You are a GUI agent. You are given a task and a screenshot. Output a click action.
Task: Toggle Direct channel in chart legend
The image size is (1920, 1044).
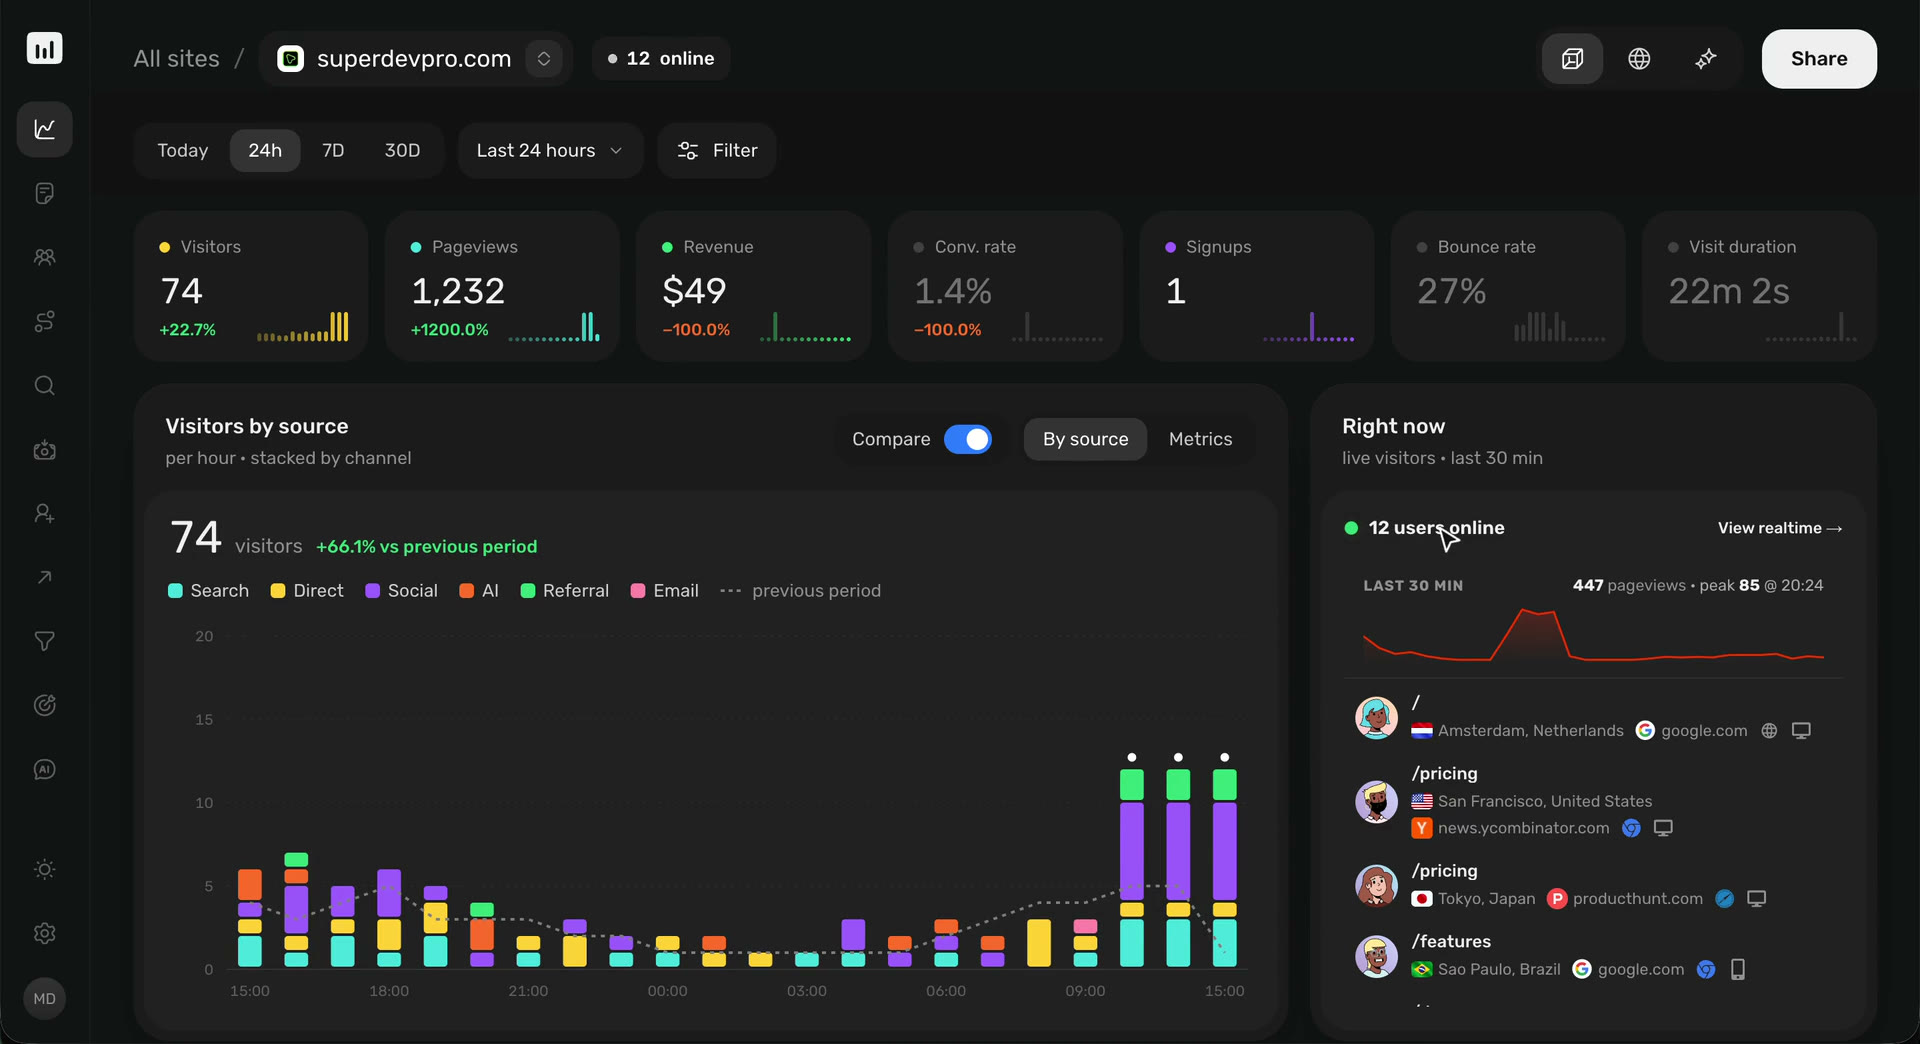pyautogui.click(x=307, y=591)
